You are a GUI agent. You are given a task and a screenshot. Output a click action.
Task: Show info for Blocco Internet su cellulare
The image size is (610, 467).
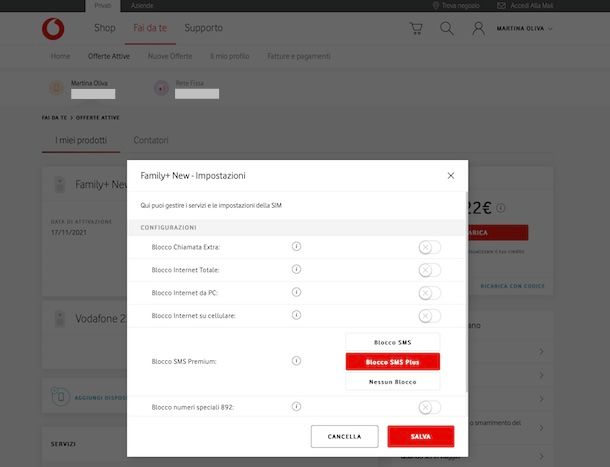(x=296, y=315)
